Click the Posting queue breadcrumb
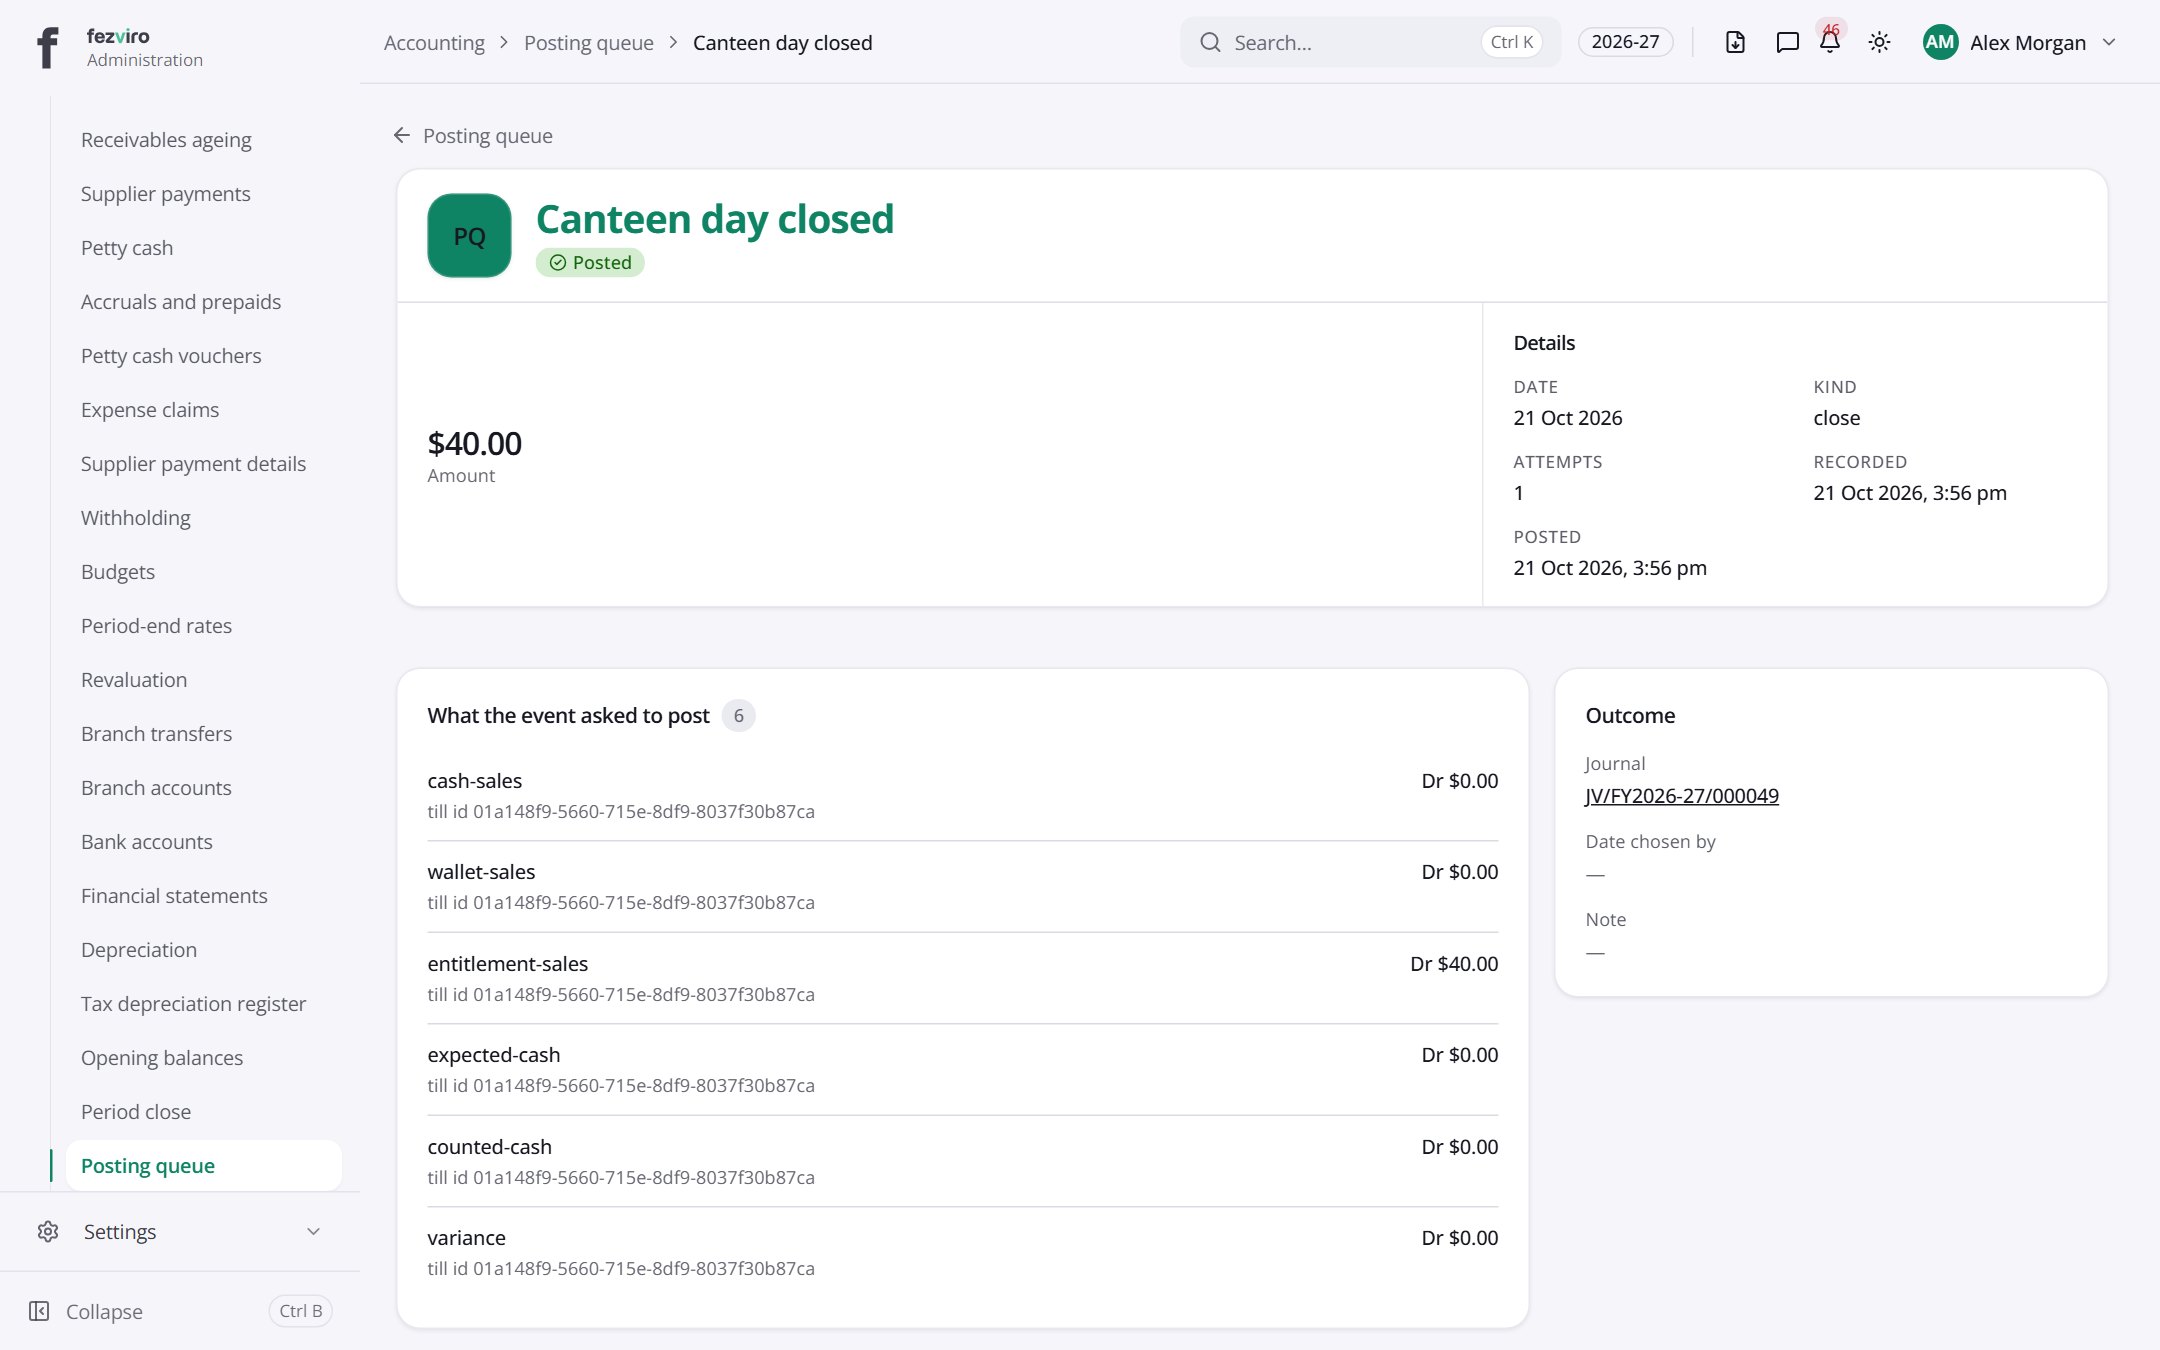 589,42
